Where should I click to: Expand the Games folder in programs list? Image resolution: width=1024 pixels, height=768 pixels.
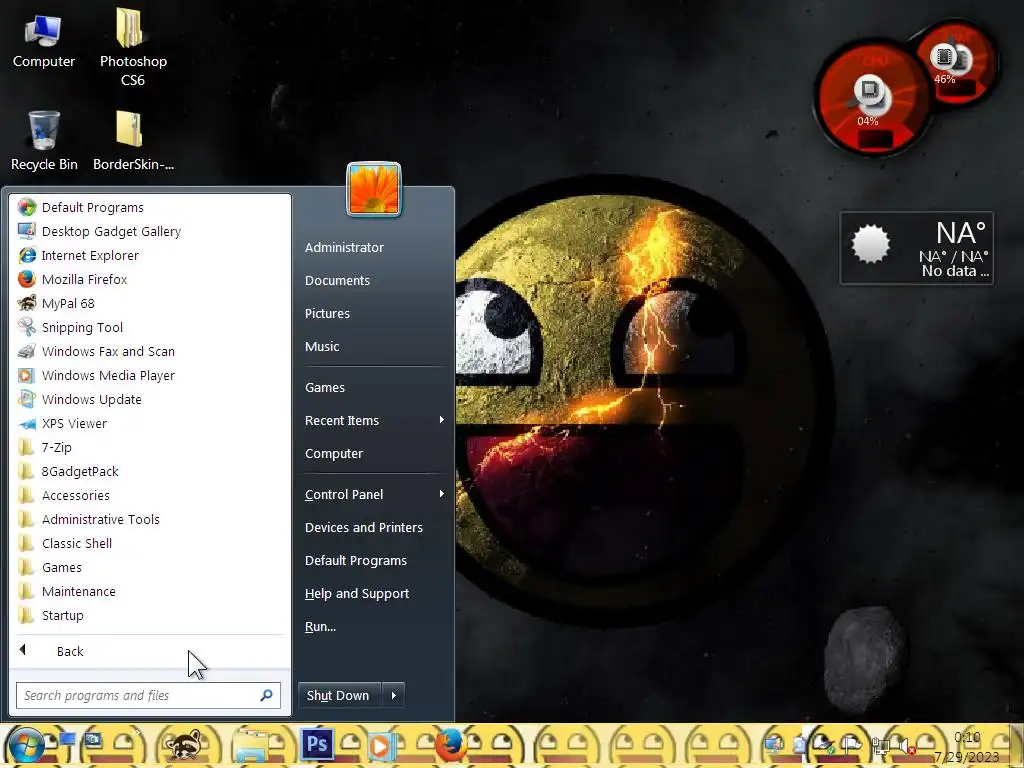point(150,568)
